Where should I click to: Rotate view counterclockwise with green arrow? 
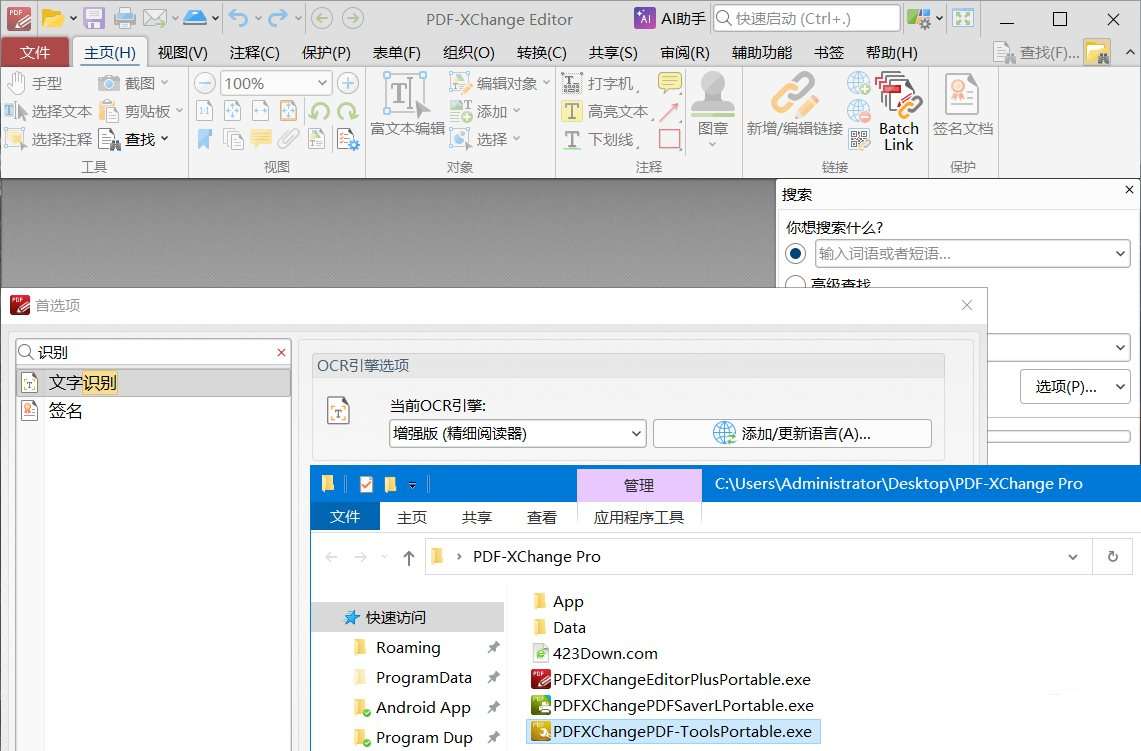pos(319,111)
